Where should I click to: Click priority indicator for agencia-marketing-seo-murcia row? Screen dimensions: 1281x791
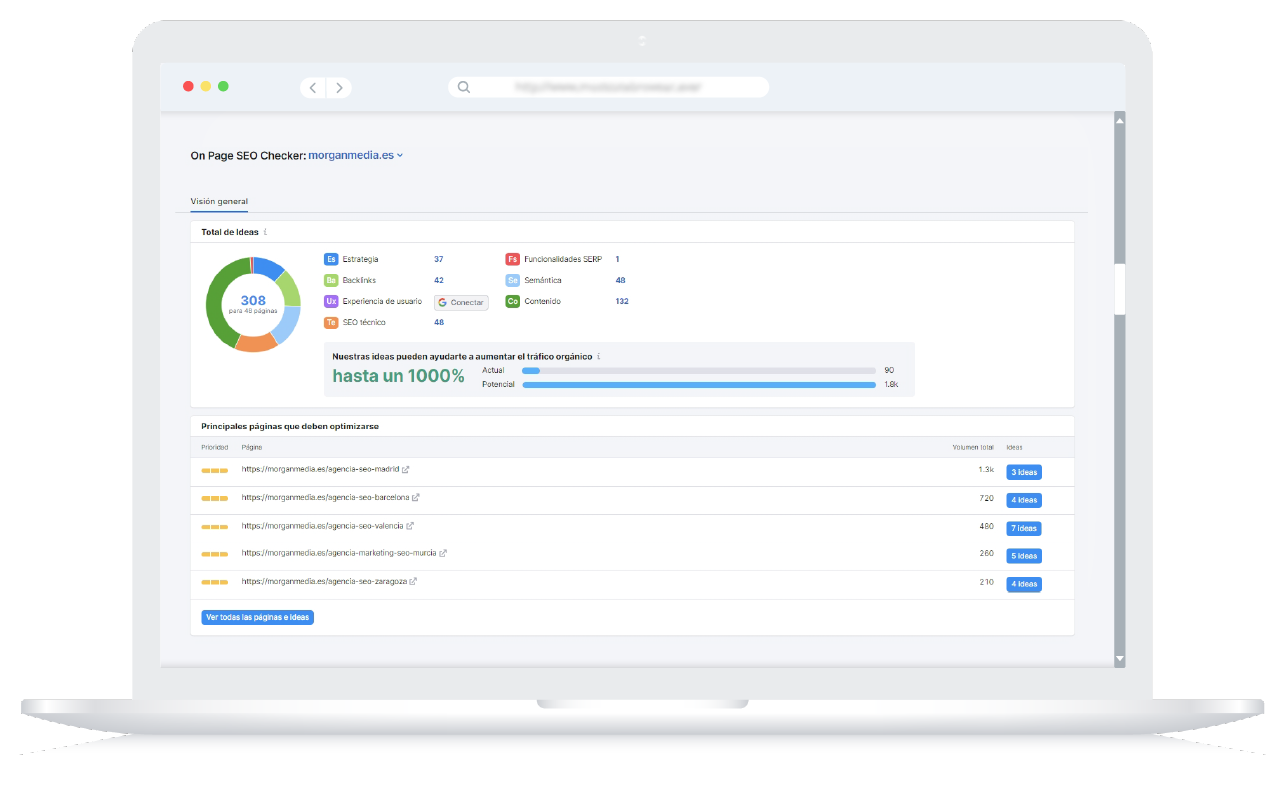tap(214, 554)
